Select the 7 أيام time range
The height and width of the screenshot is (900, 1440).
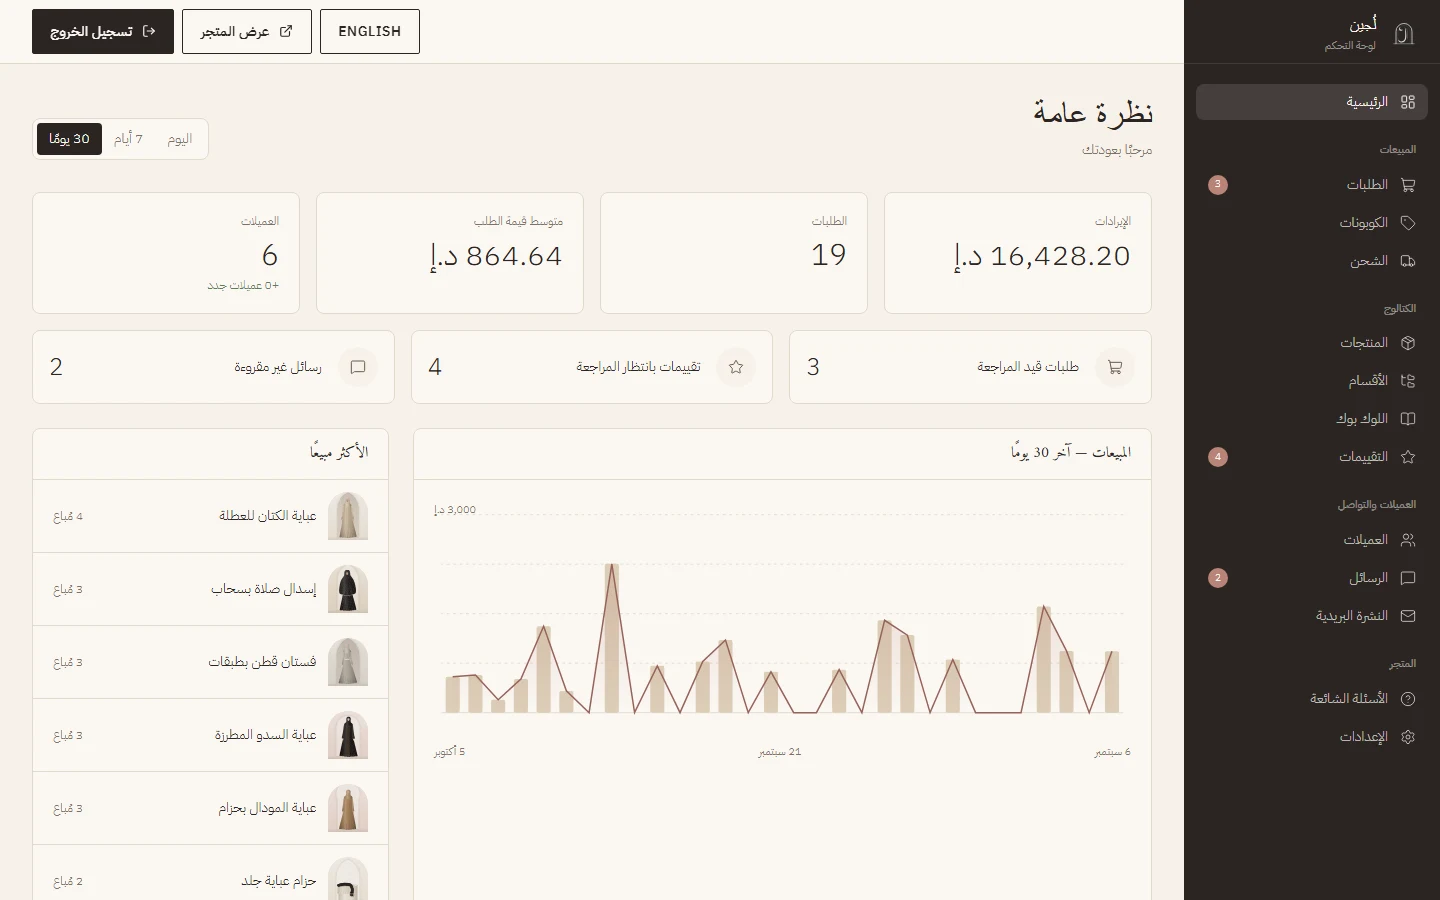pyautogui.click(x=128, y=139)
